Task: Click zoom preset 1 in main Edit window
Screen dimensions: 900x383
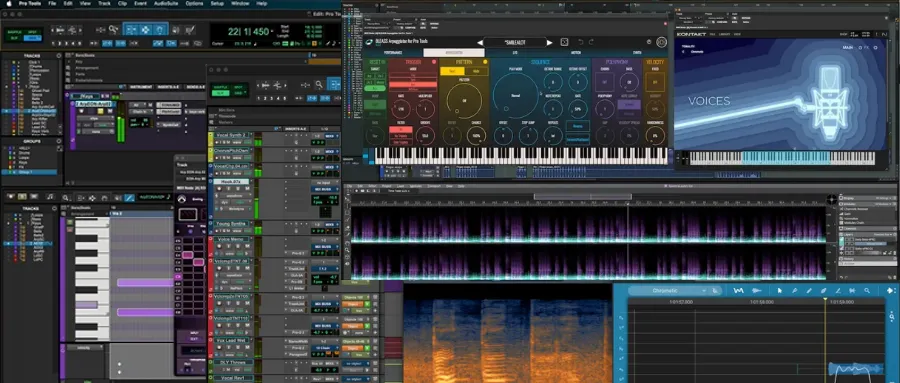Action: coord(53,44)
